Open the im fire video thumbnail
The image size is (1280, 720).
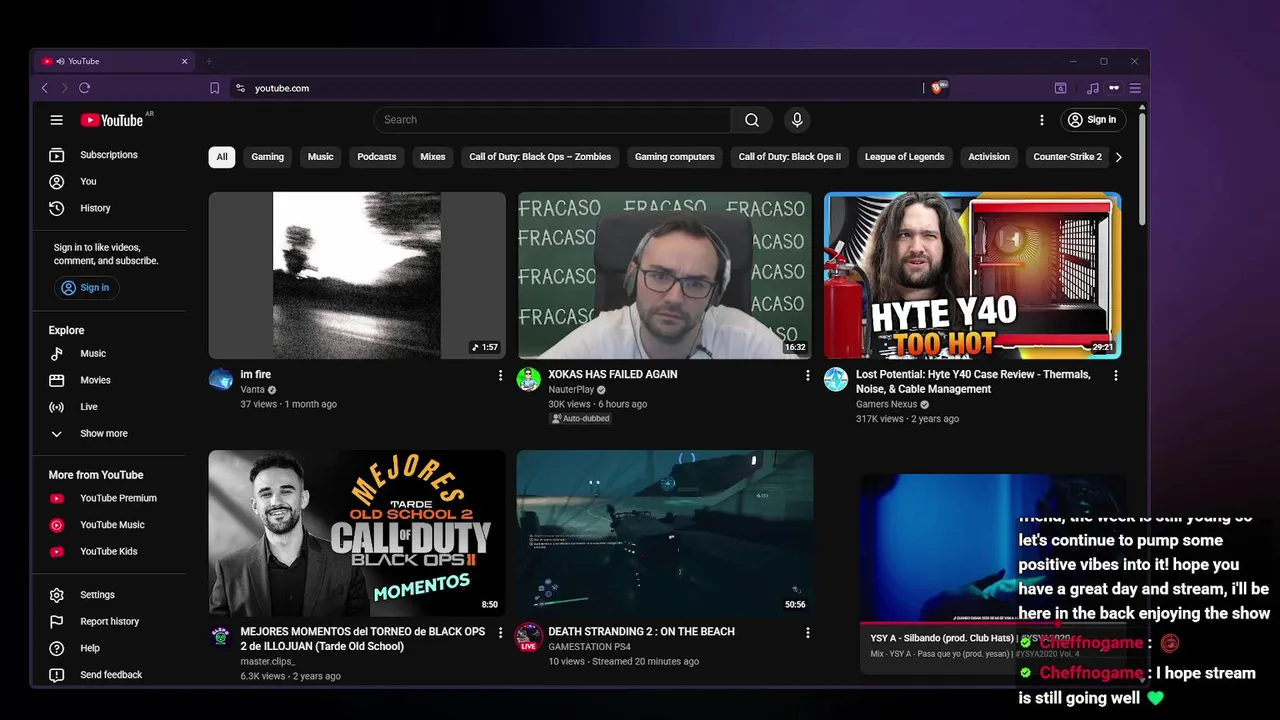tap(357, 275)
